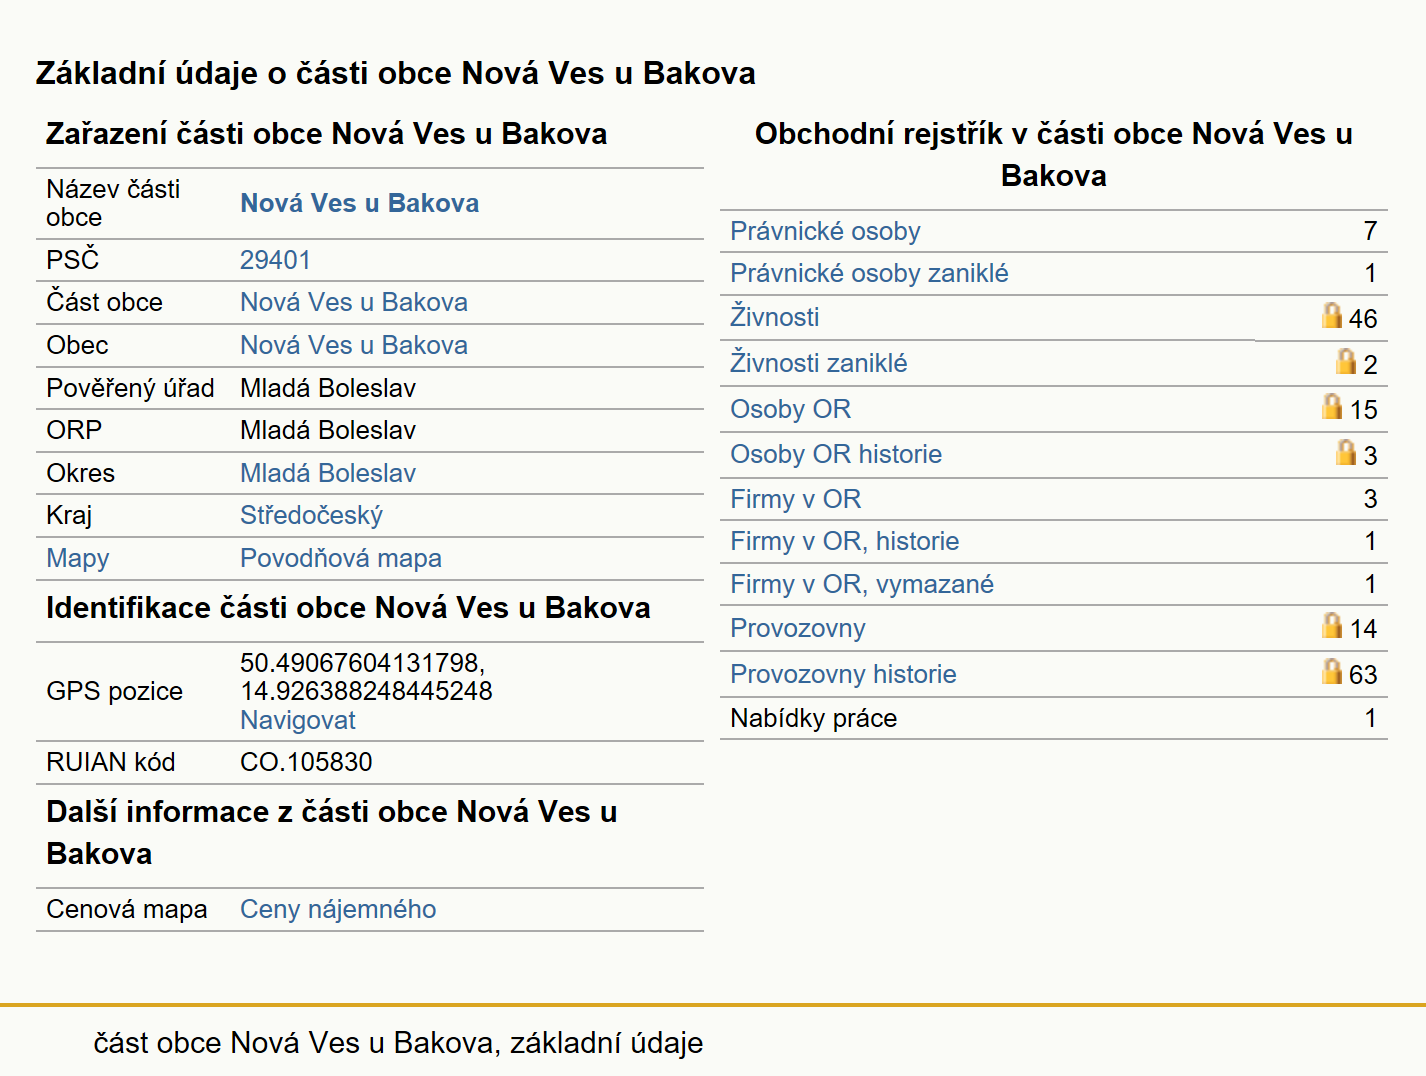Open the Právnické osoby link

[825, 231]
